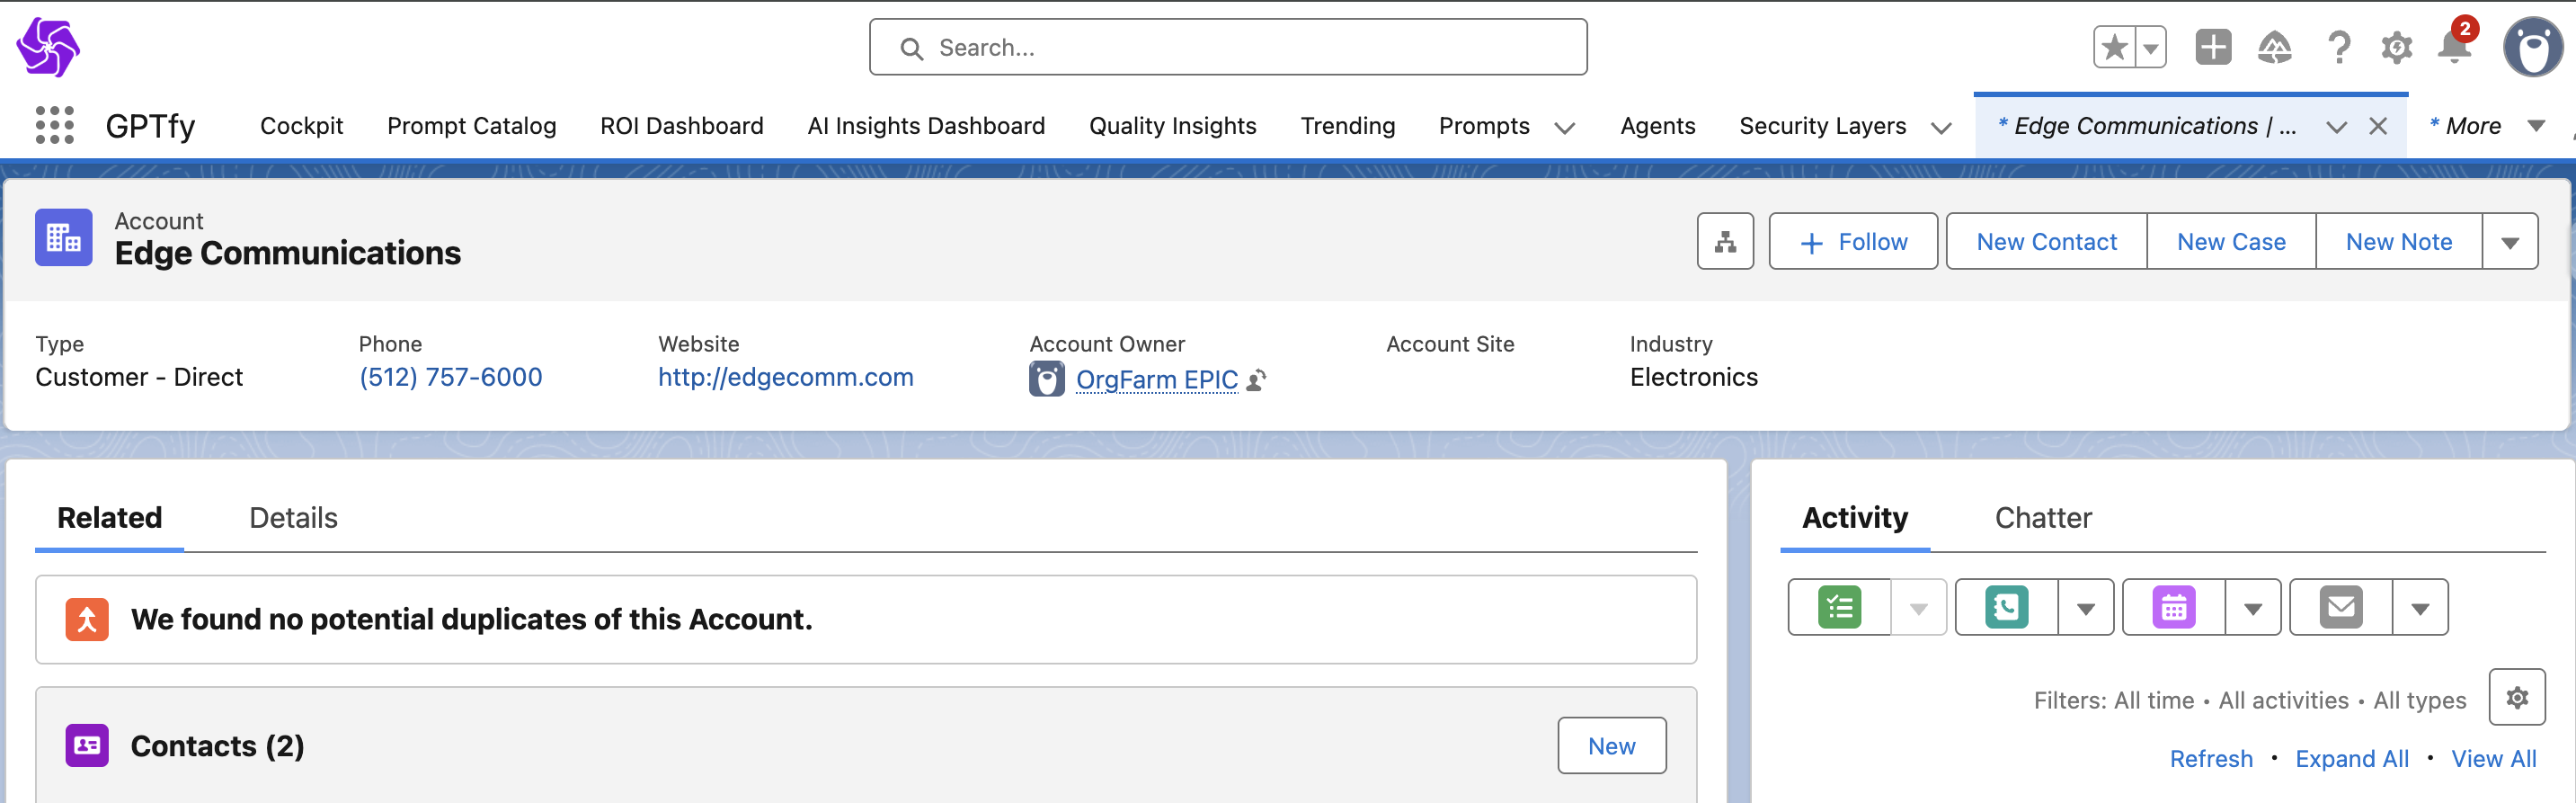Open the App Launcher grid icon
2576x803 pixels.
tap(54, 125)
